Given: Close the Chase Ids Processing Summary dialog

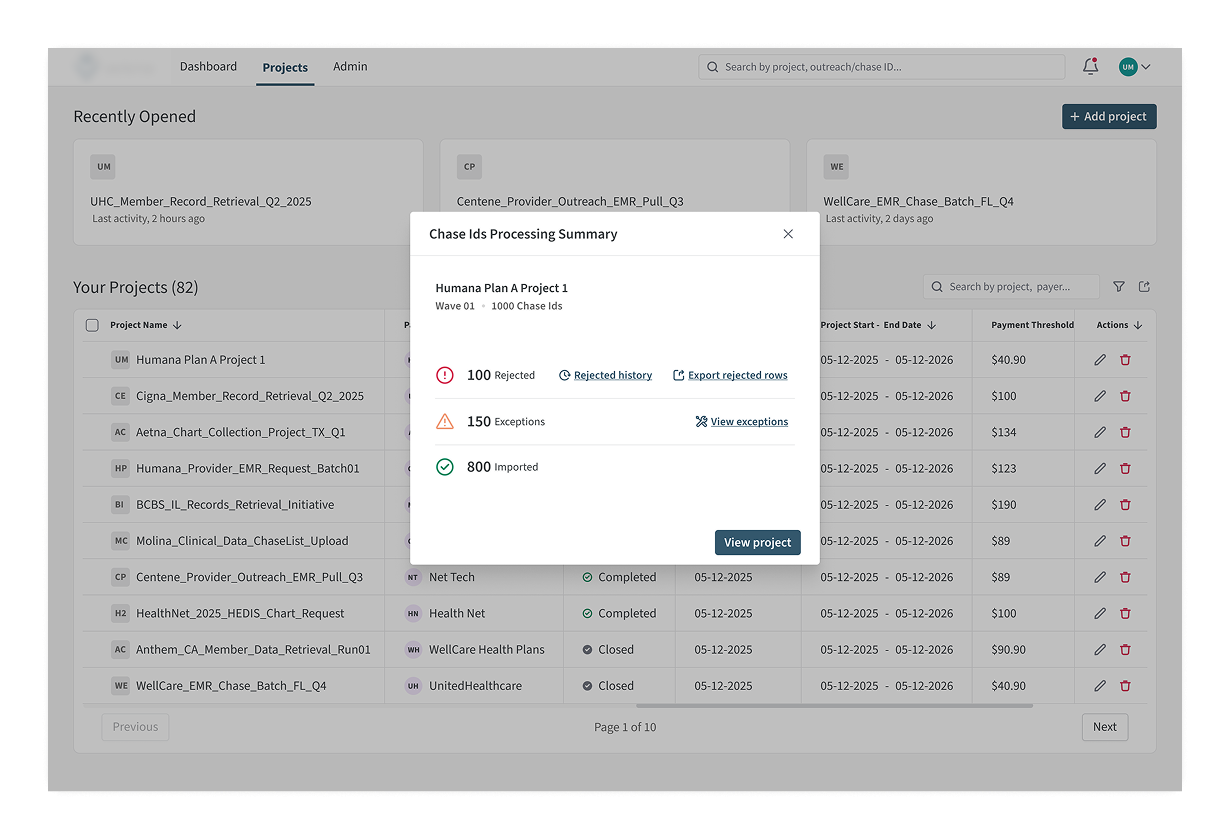Looking at the screenshot, I should pos(788,234).
